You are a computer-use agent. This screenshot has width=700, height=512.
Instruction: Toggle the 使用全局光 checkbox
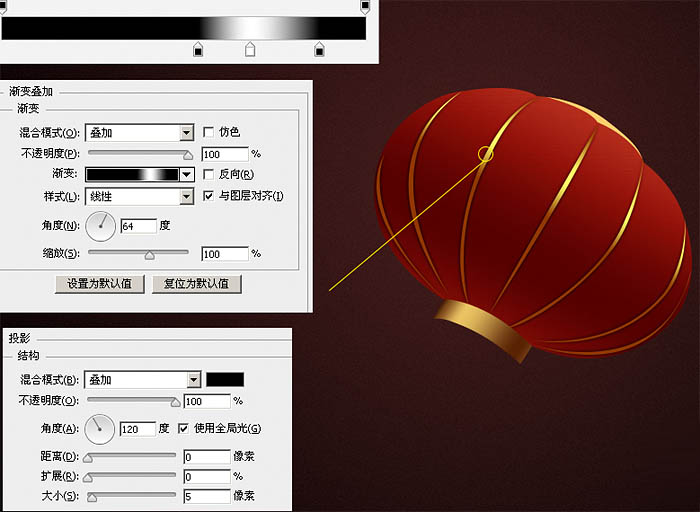183,429
